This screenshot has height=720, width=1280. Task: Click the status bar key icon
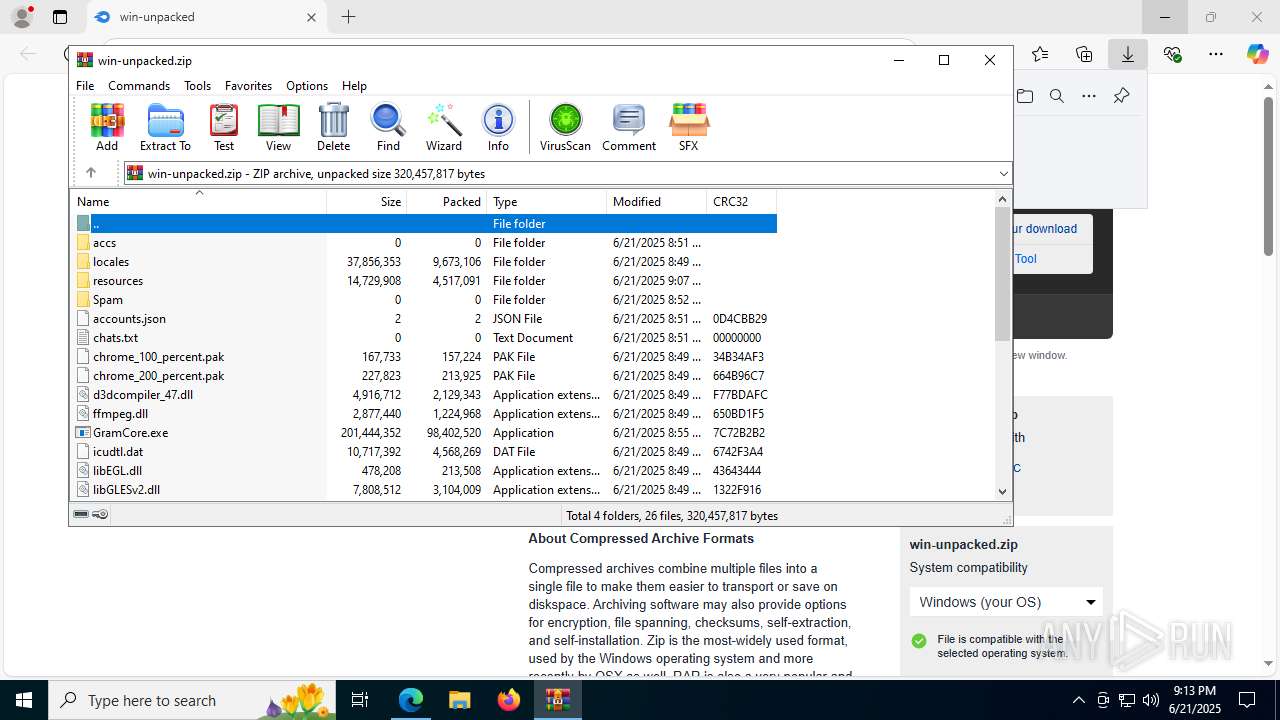pos(100,514)
